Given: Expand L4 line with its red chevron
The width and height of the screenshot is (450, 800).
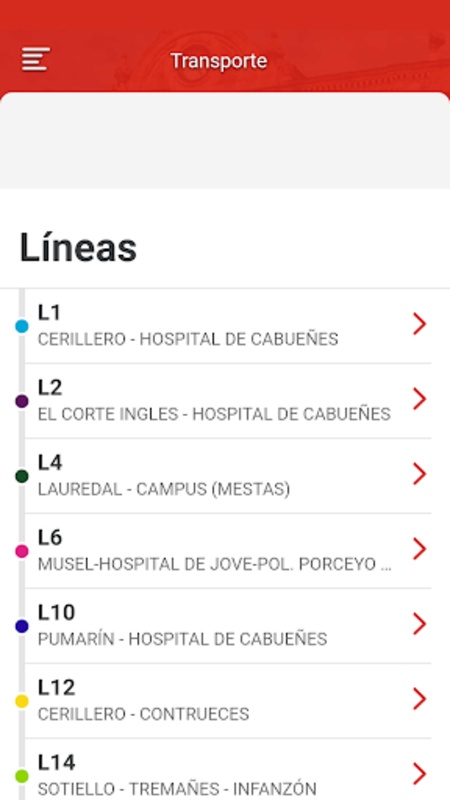Looking at the screenshot, I should [x=419, y=474].
